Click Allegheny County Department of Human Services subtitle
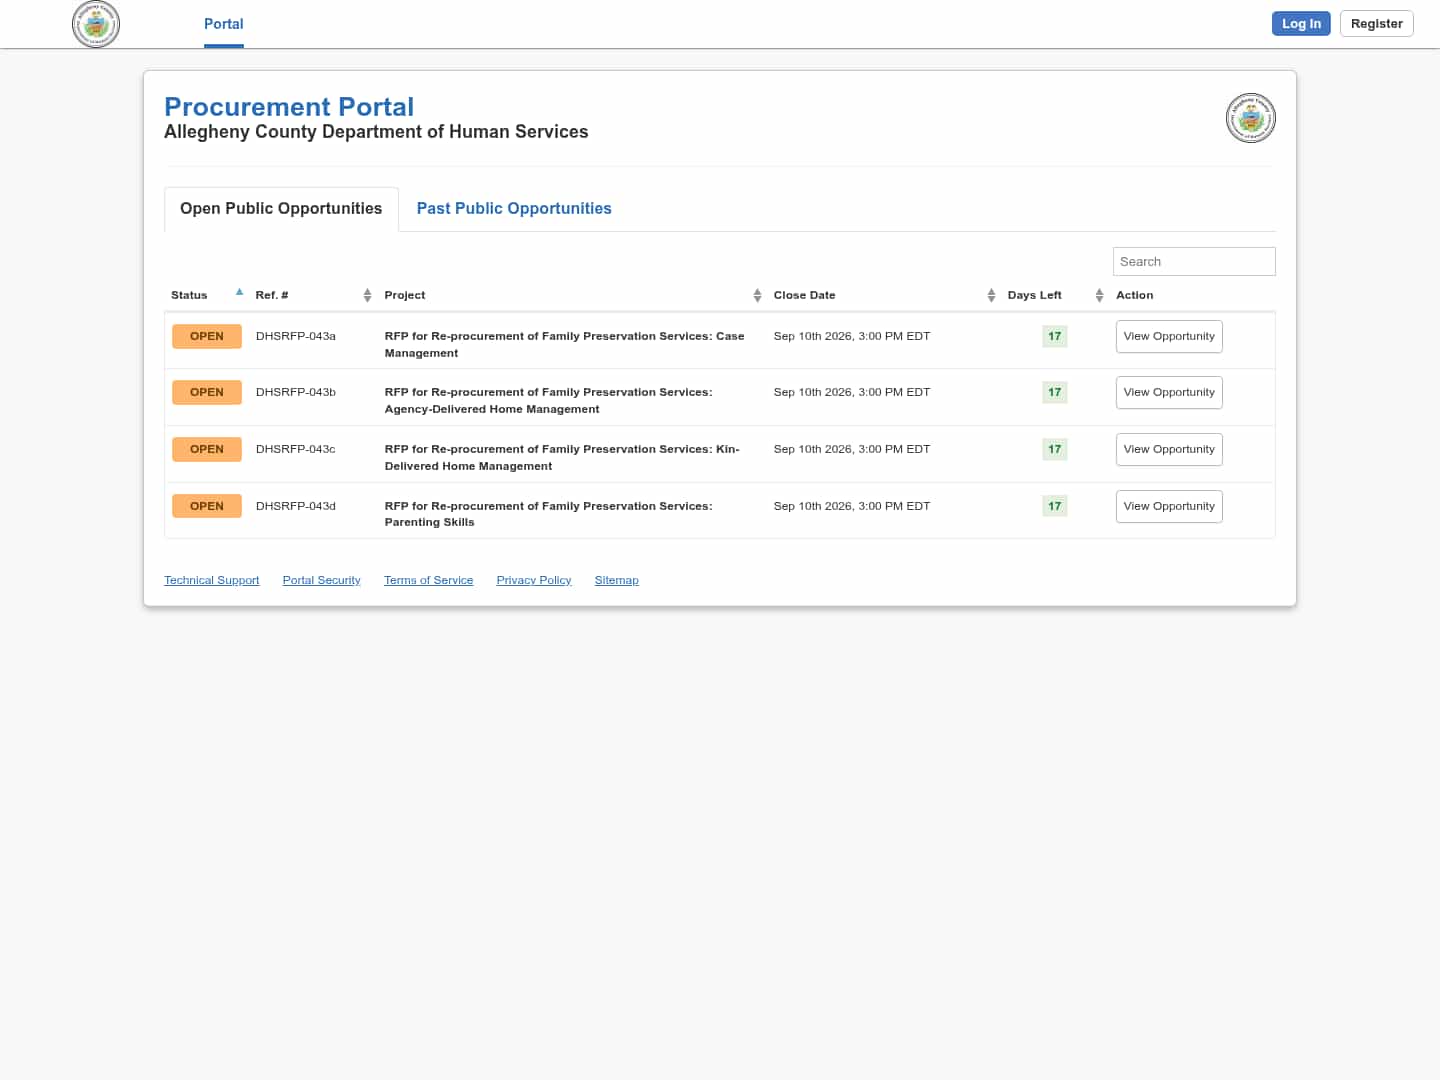Viewport: 1440px width, 1080px height. 376,132
